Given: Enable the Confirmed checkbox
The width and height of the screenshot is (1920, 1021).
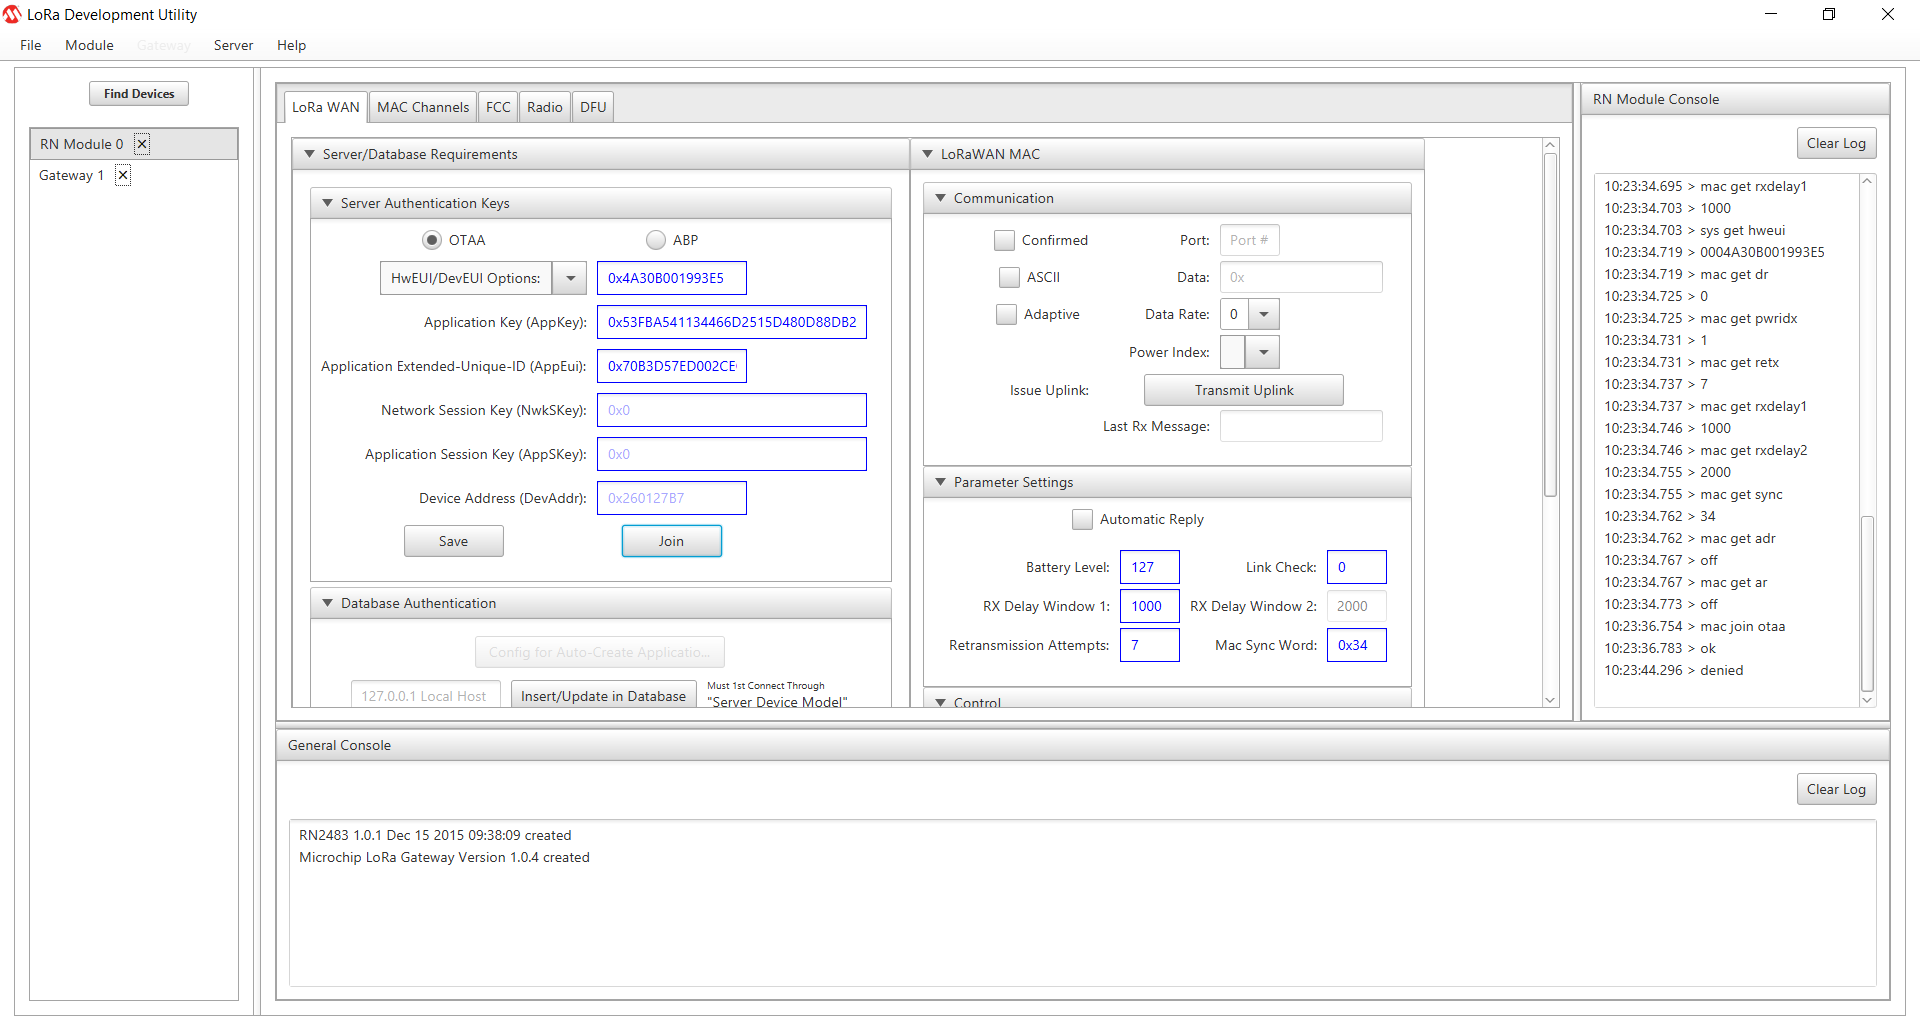Looking at the screenshot, I should click(x=1004, y=240).
